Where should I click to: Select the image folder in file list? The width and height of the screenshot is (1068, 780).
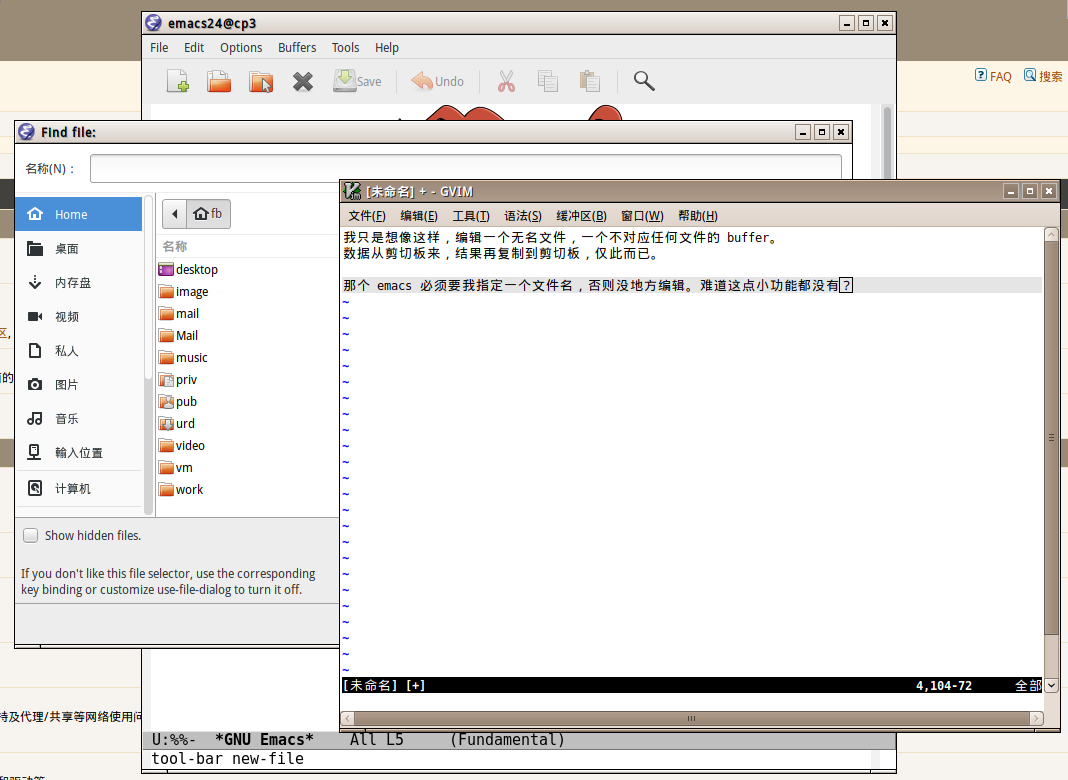coord(183,292)
